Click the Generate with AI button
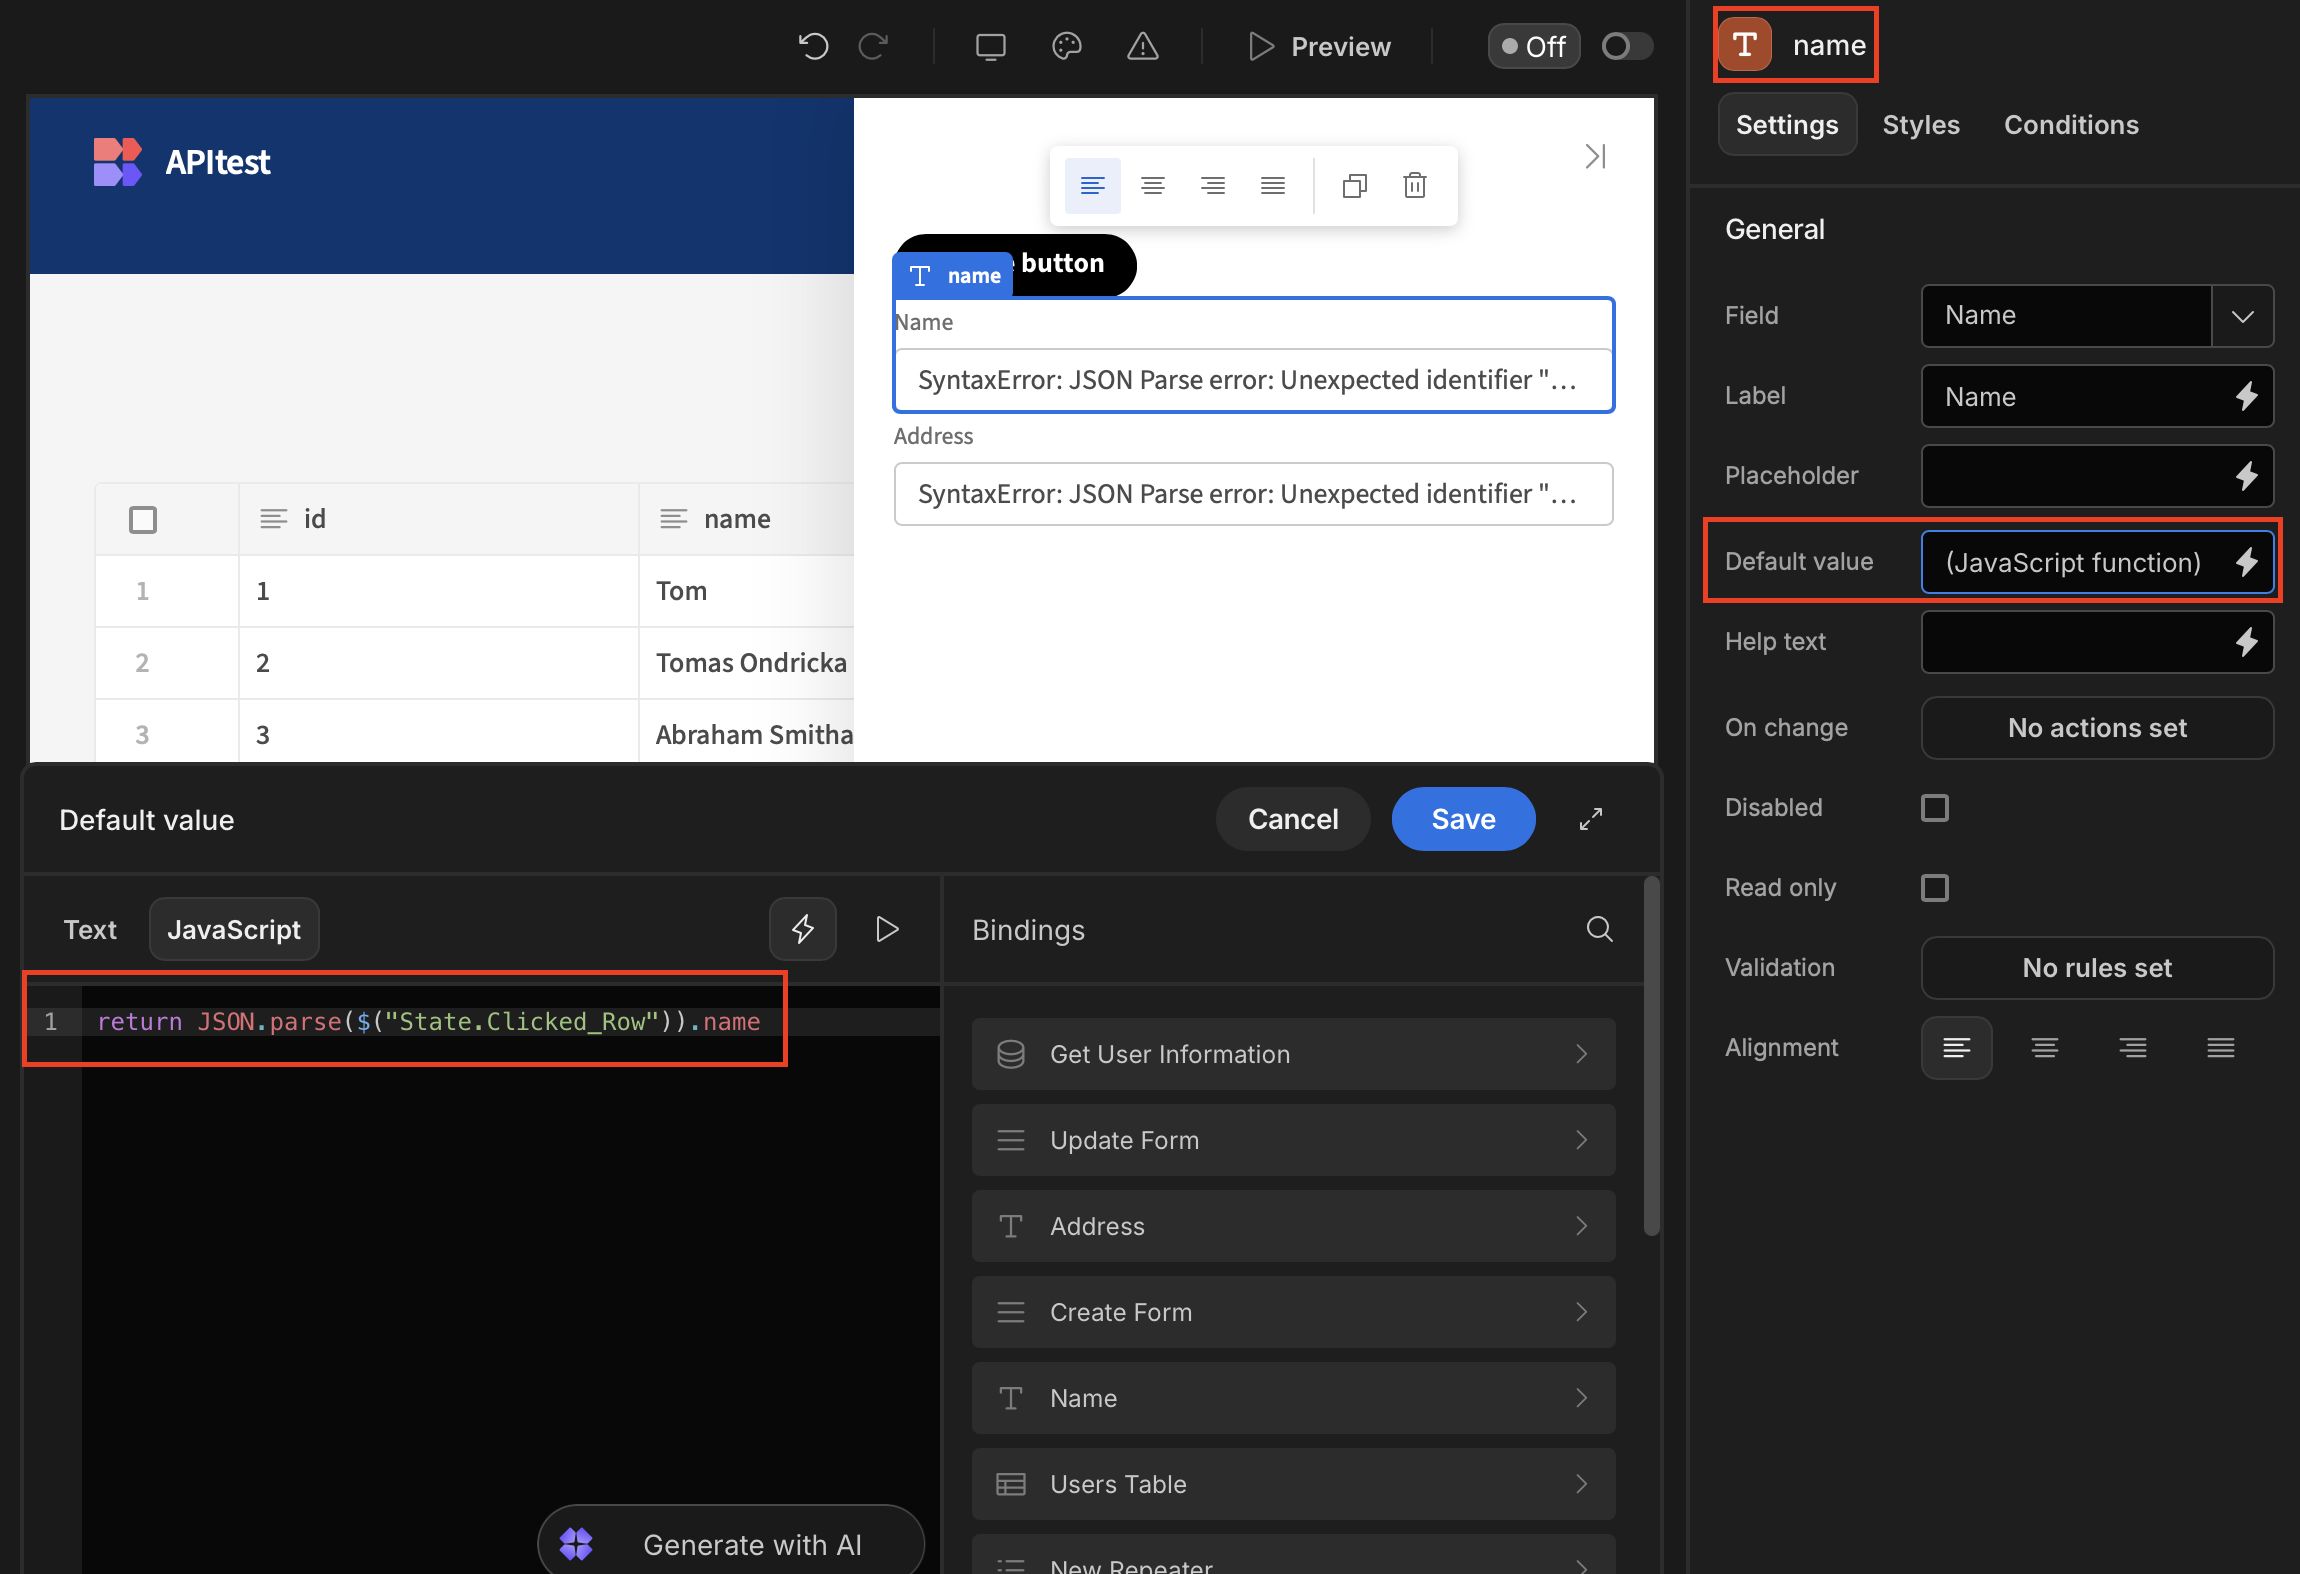The image size is (2300, 1574). [731, 1544]
